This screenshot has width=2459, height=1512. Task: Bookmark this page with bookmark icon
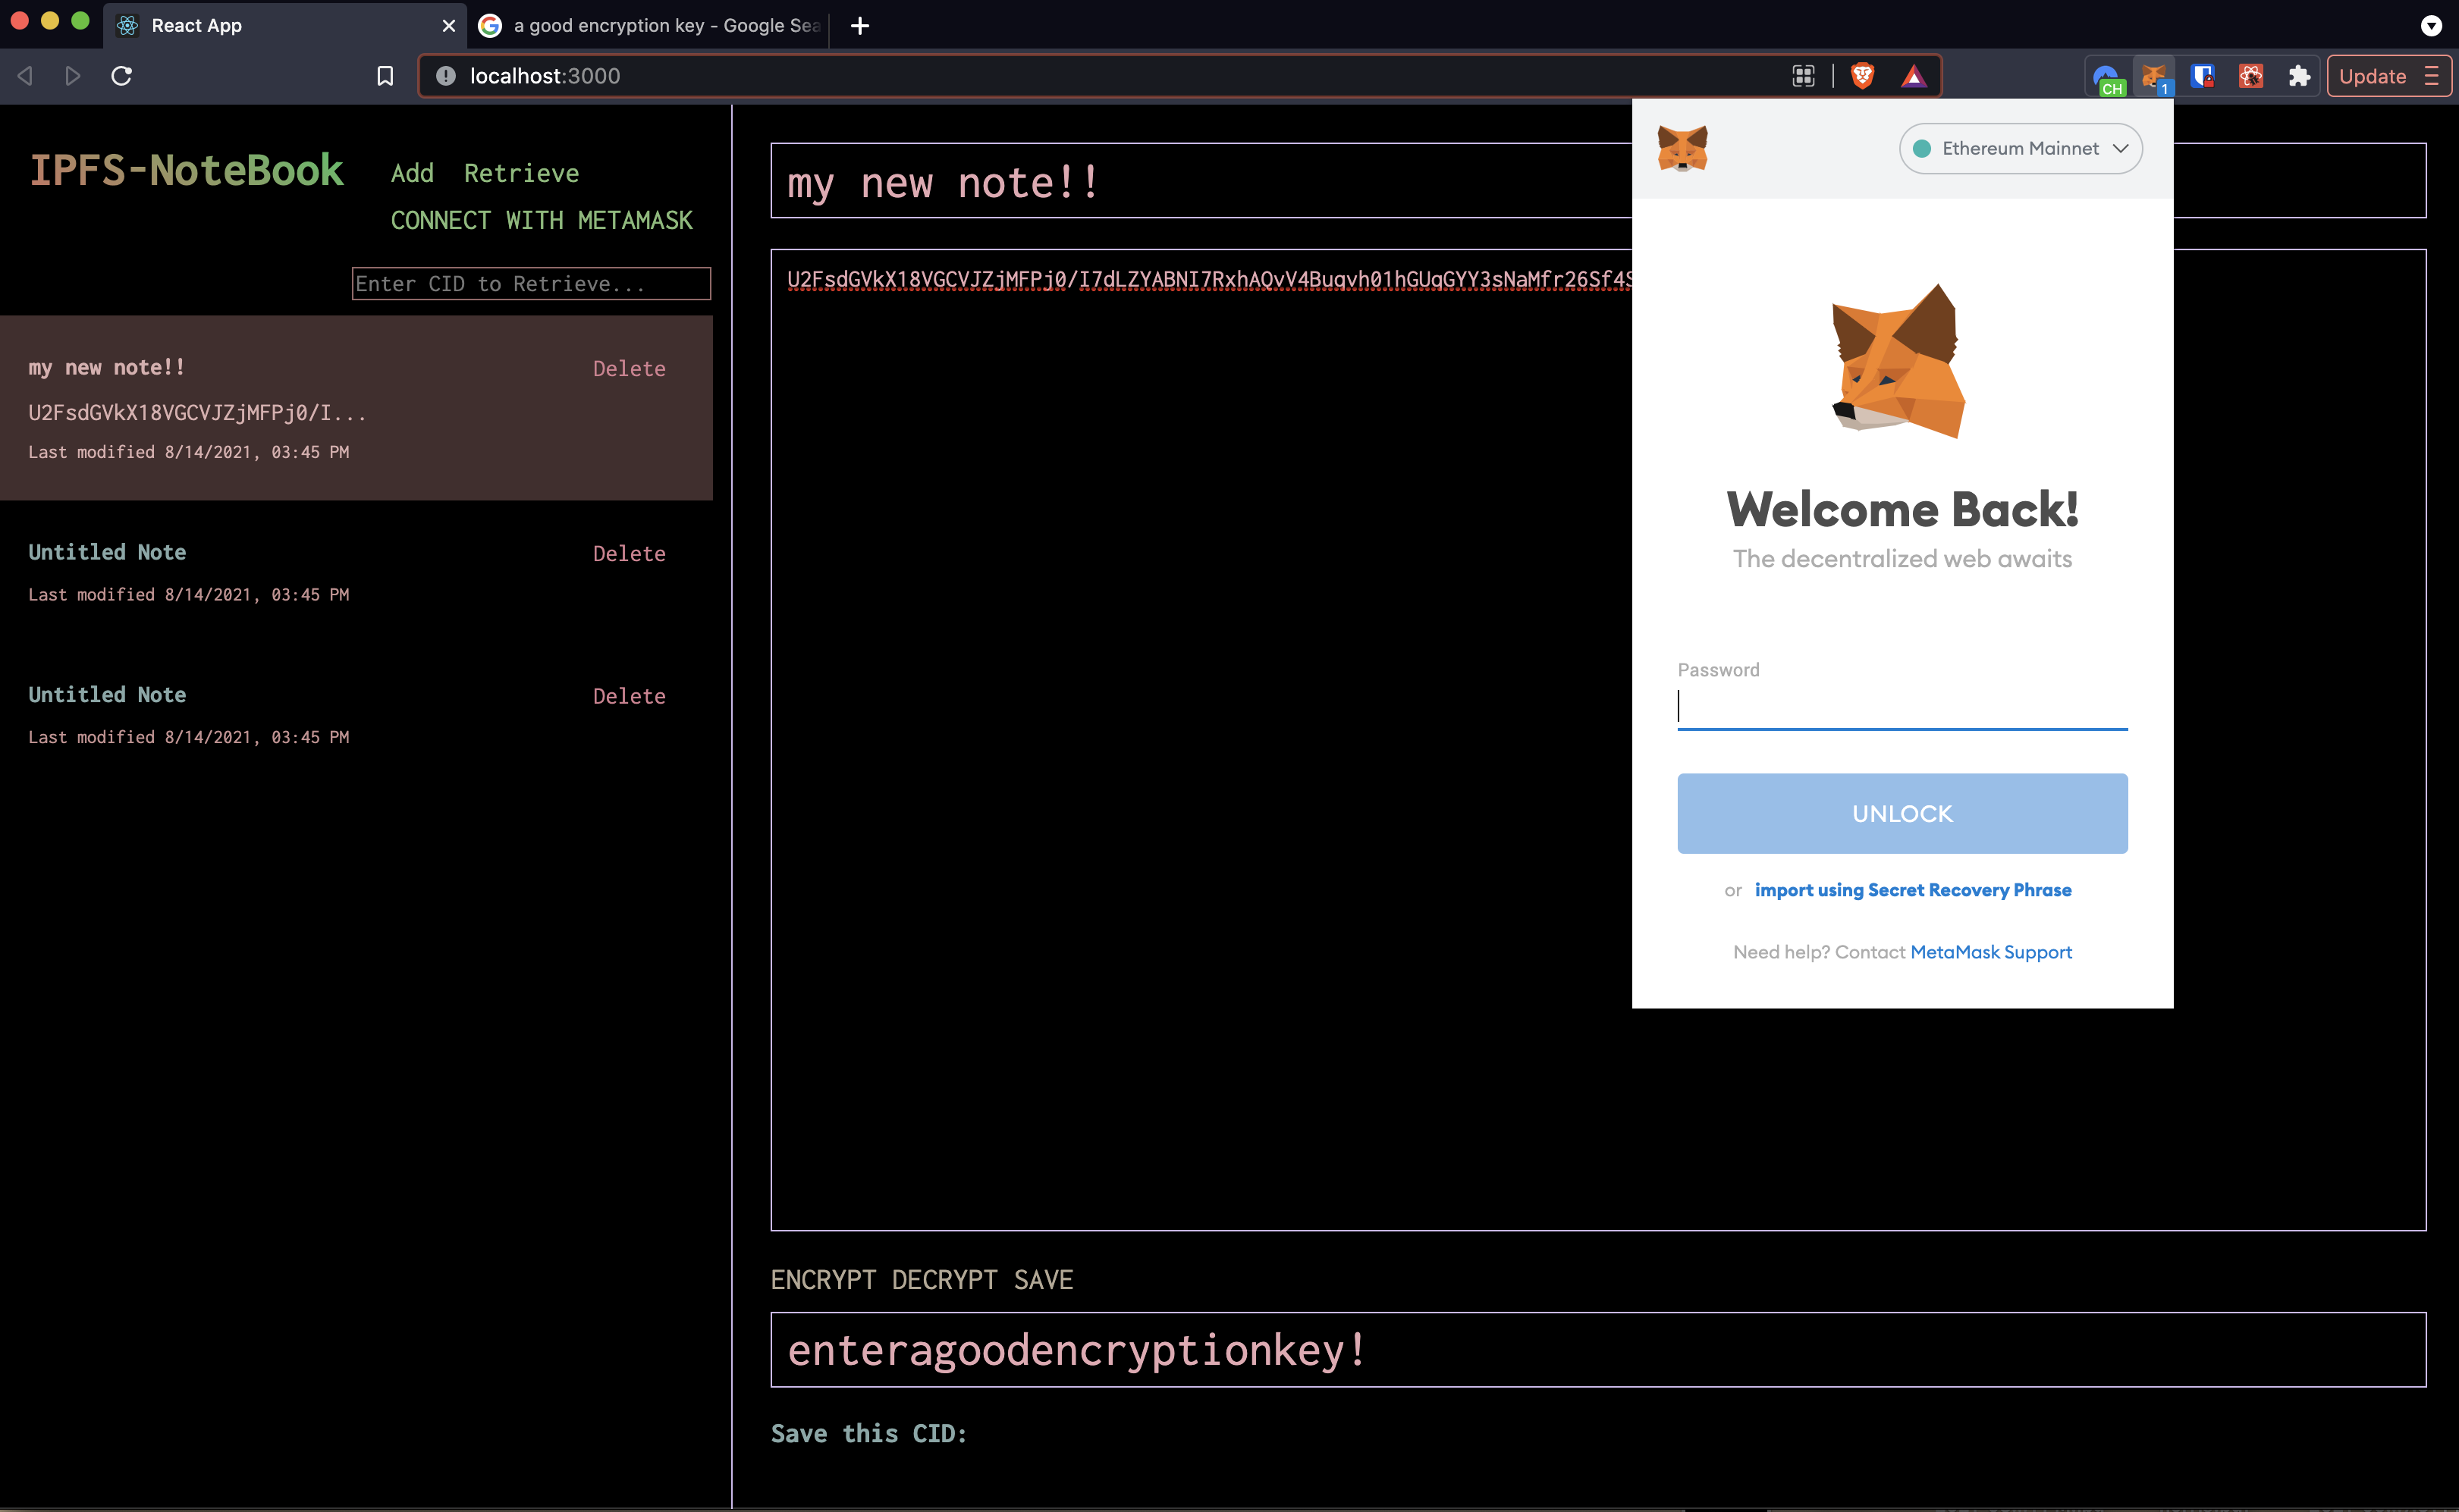pyautogui.click(x=385, y=76)
